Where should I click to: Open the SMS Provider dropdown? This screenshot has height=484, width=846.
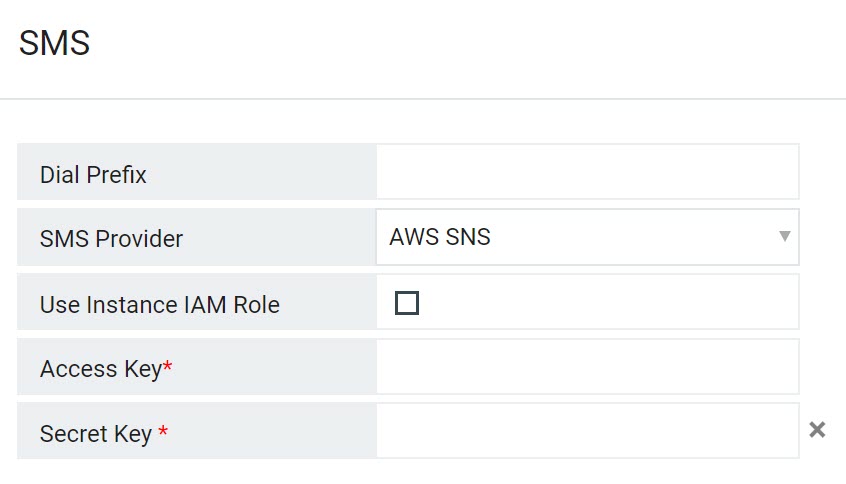pos(586,237)
